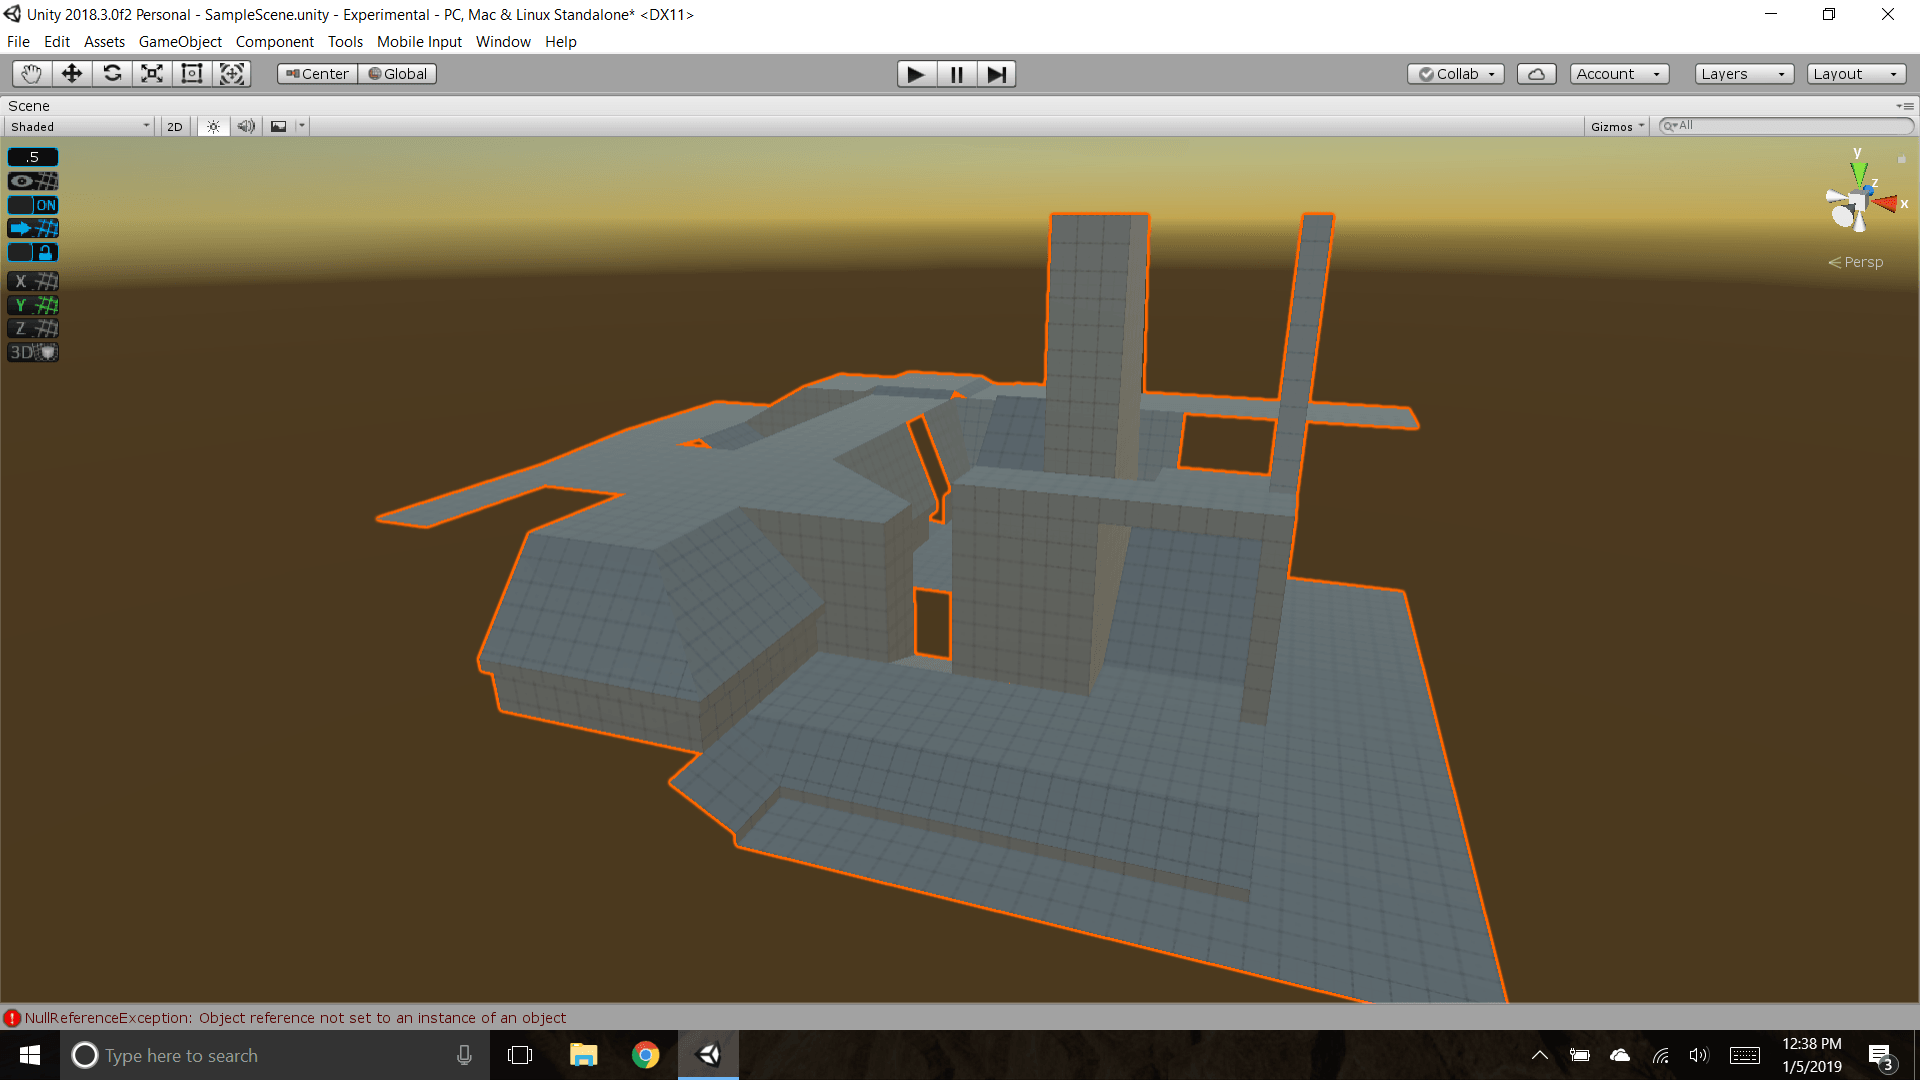Click the scene search field

pyautogui.click(x=1790, y=126)
